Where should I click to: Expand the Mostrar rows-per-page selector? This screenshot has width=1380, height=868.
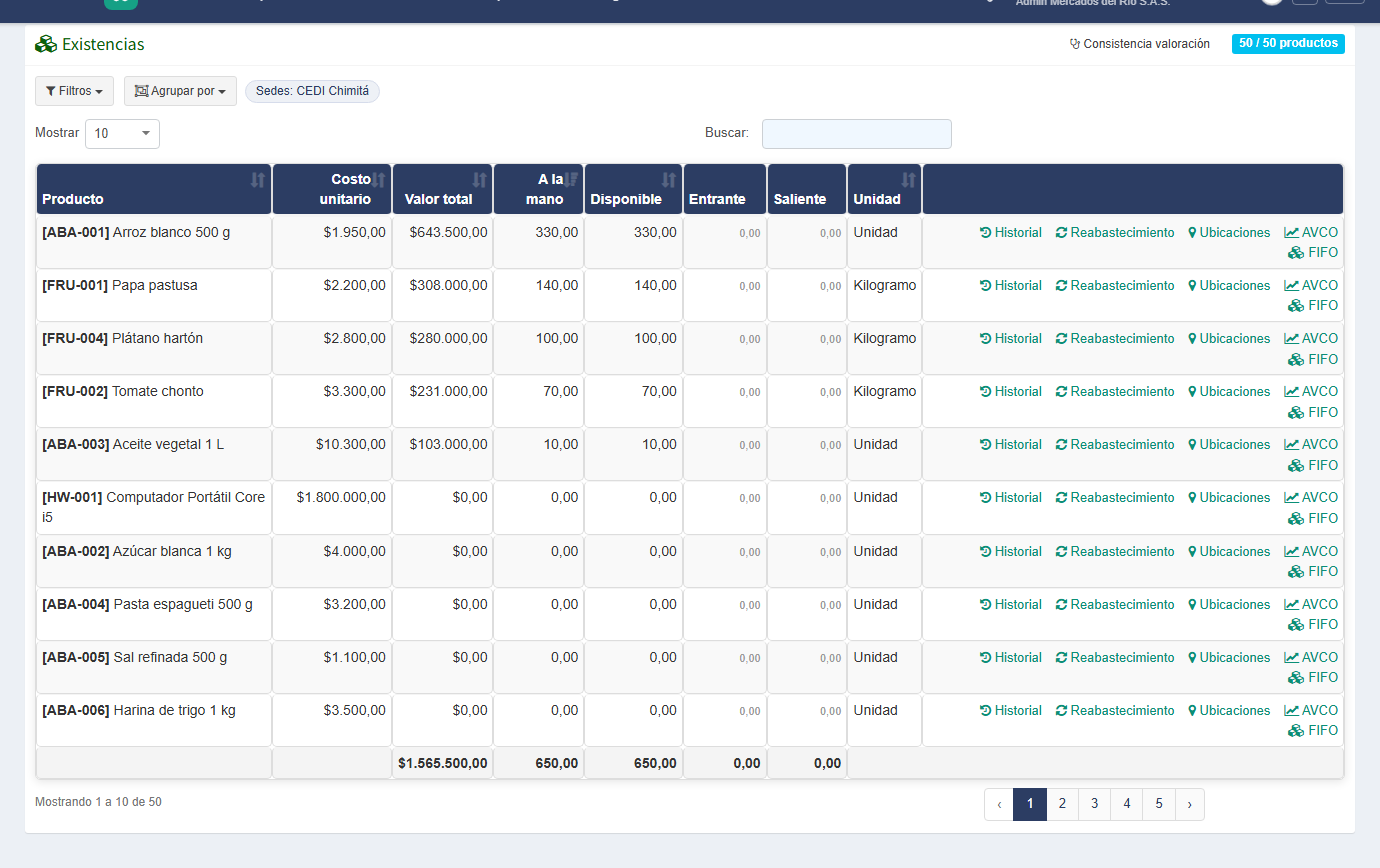(122, 133)
